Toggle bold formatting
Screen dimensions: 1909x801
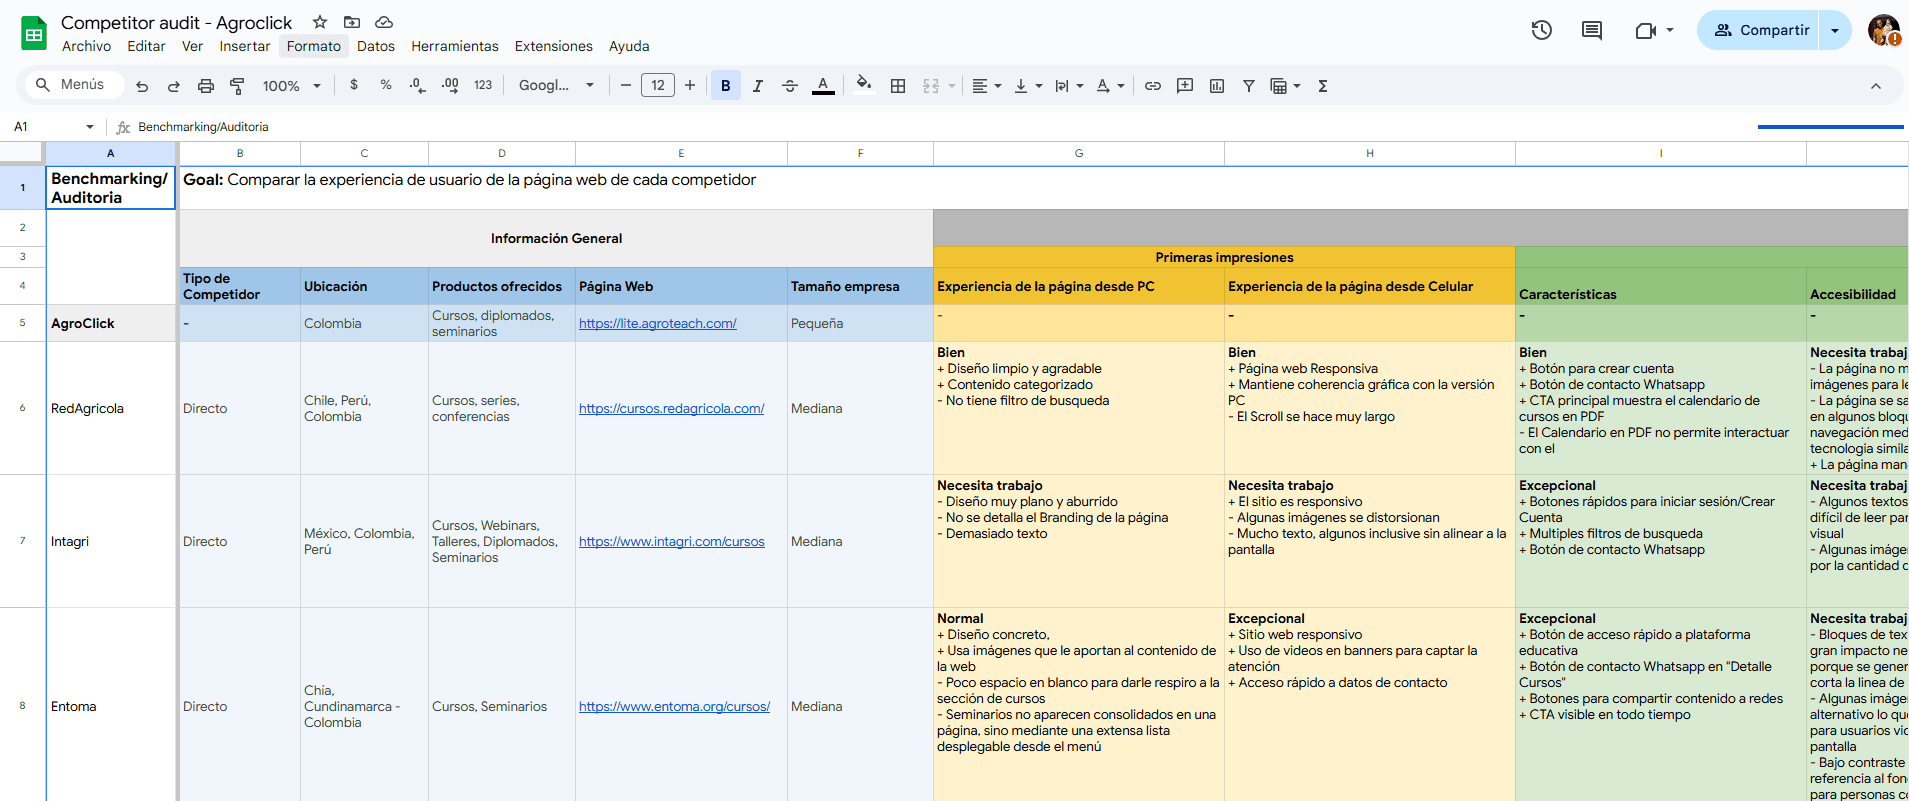point(726,86)
